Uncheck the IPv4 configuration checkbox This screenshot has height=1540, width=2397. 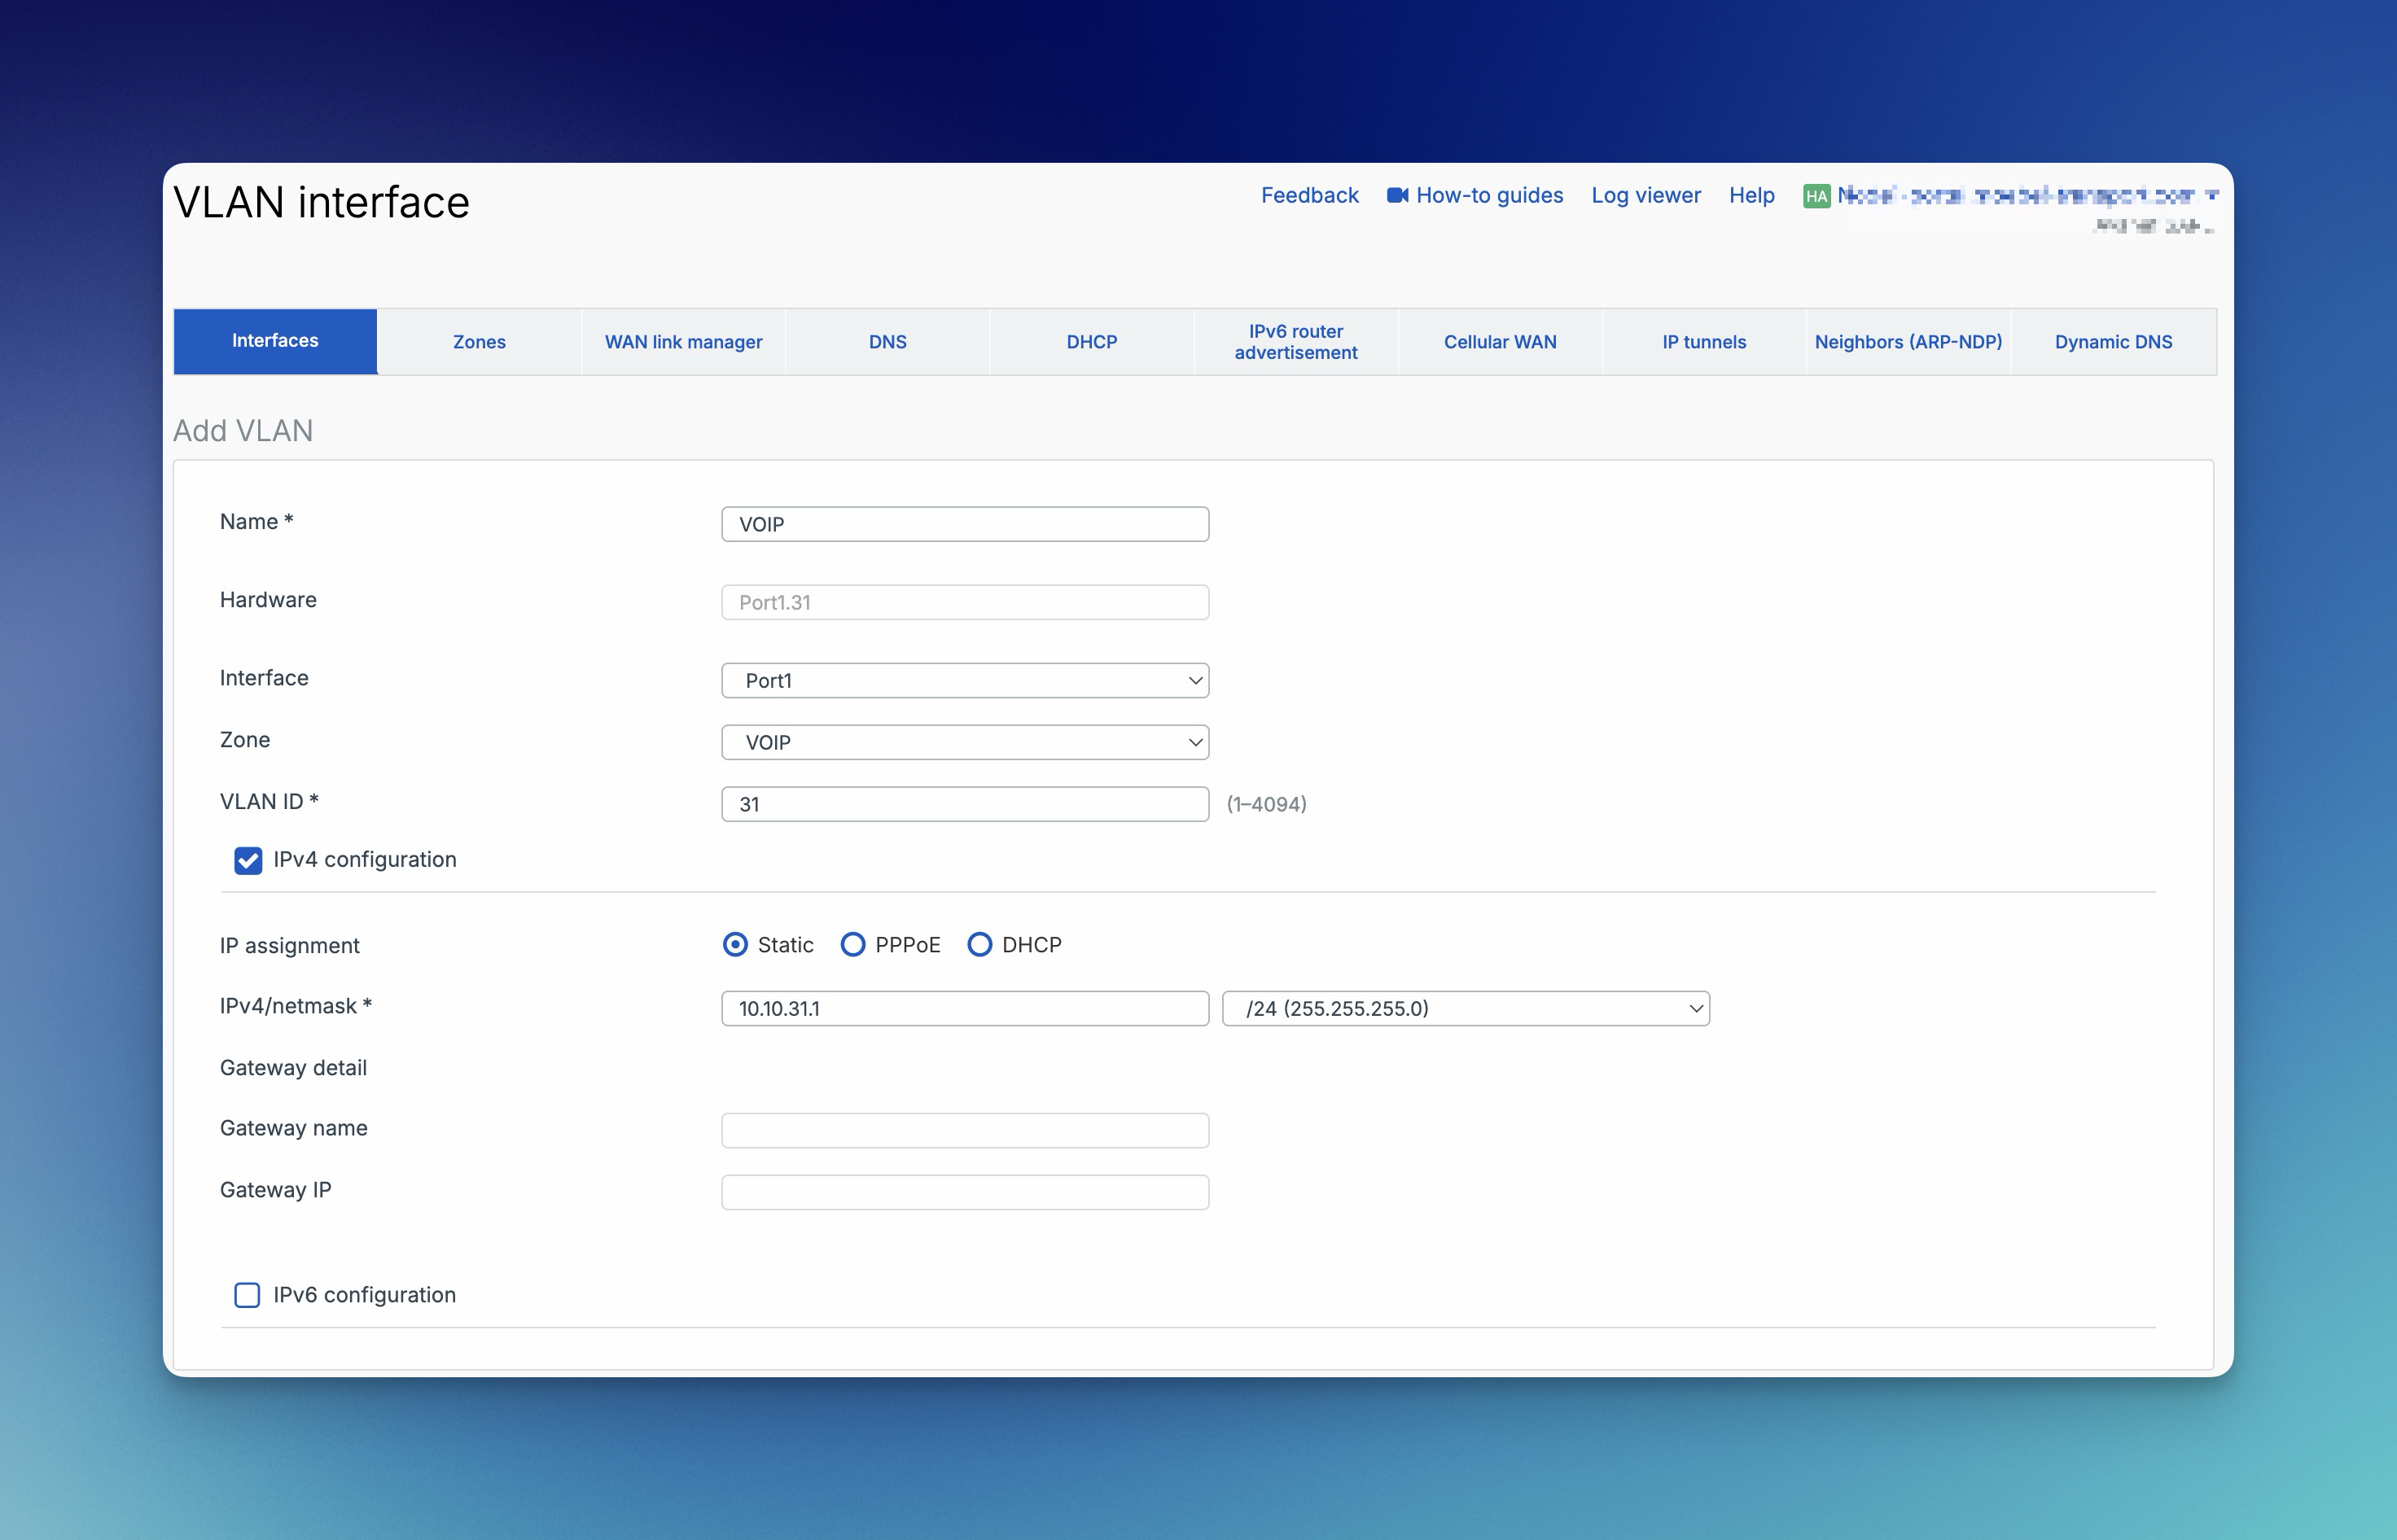[x=248, y=860]
